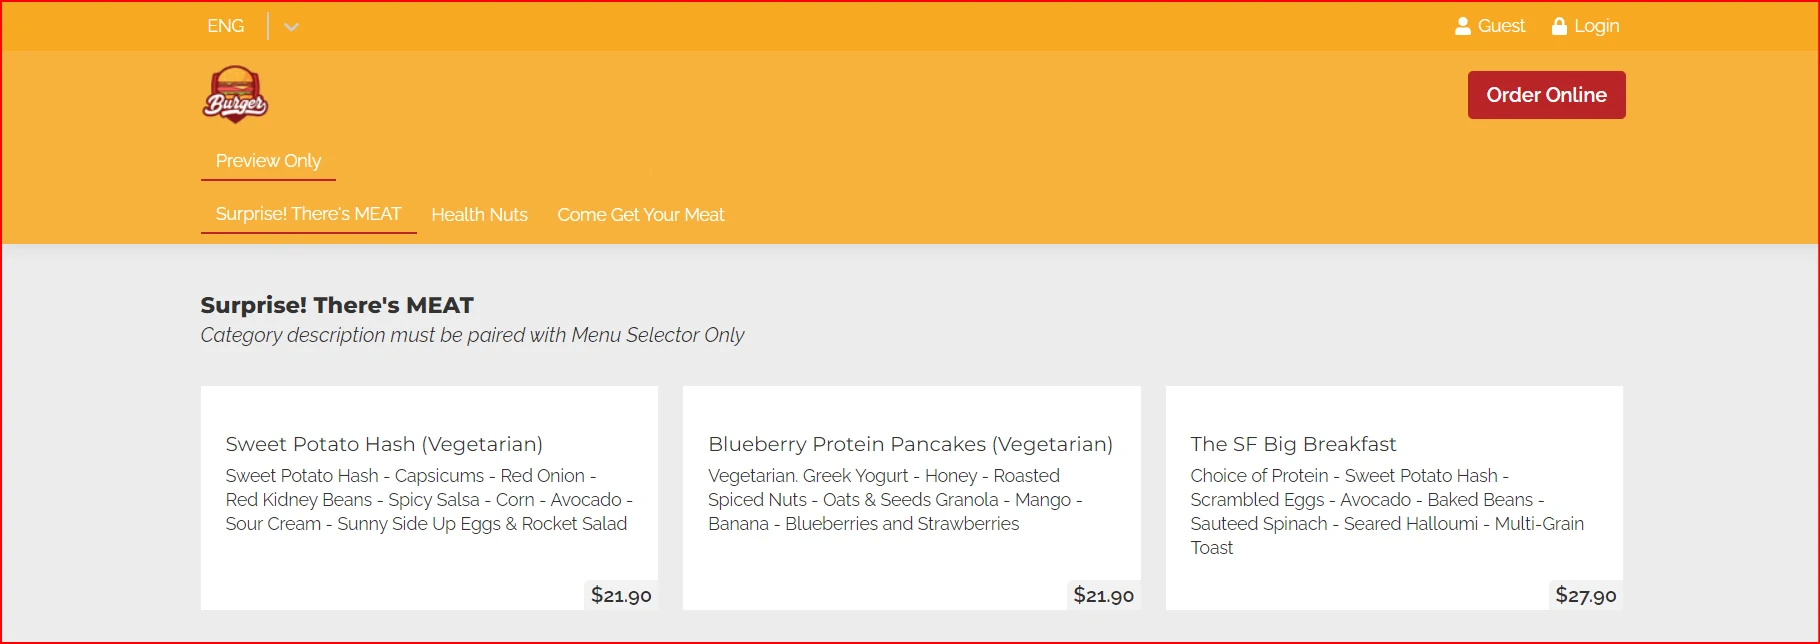Switch to Come Get Your Meat tab
This screenshot has height=644, width=1820.
pyautogui.click(x=641, y=214)
